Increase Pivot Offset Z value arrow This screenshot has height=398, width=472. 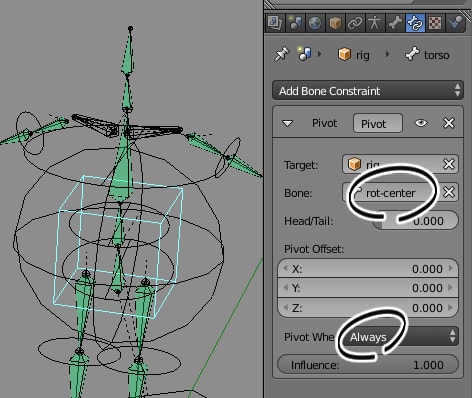pyautogui.click(x=451, y=307)
